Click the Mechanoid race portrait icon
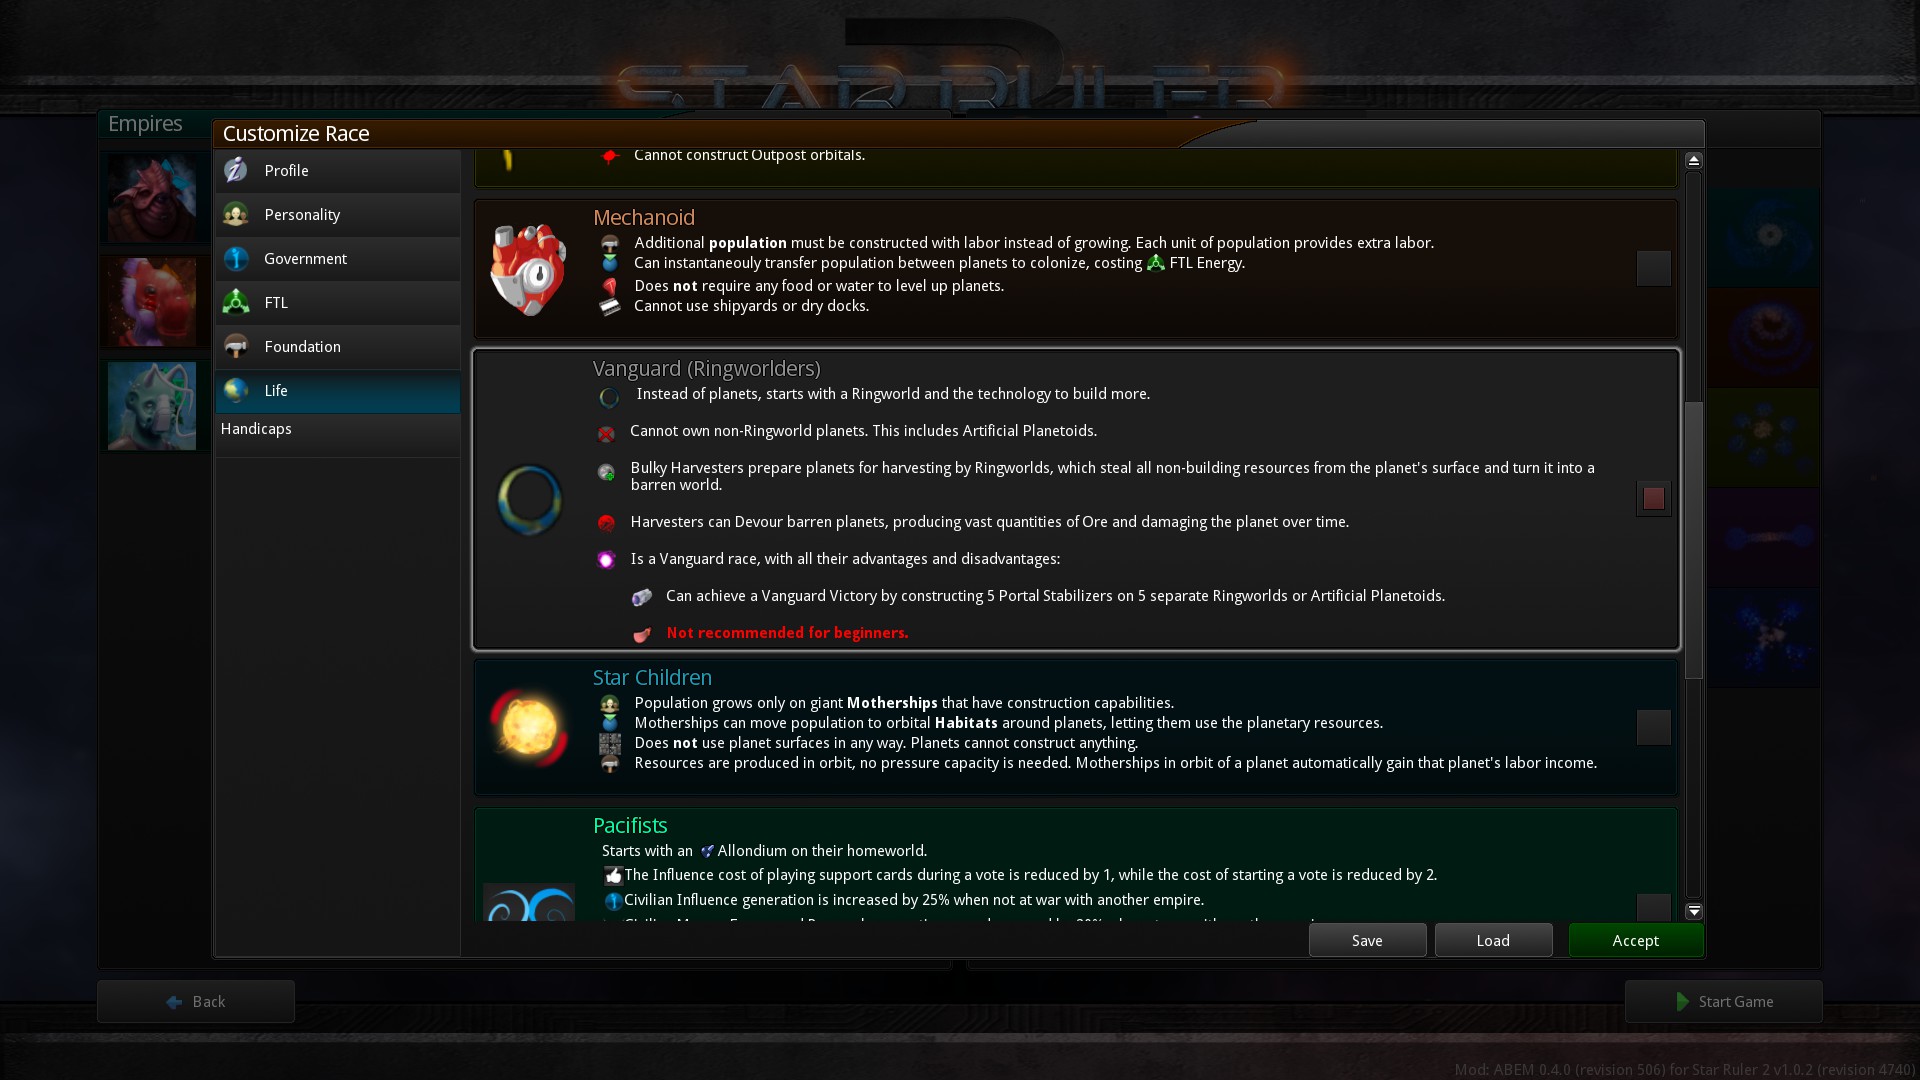Screen dimensions: 1920x1080 click(x=530, y=266)
